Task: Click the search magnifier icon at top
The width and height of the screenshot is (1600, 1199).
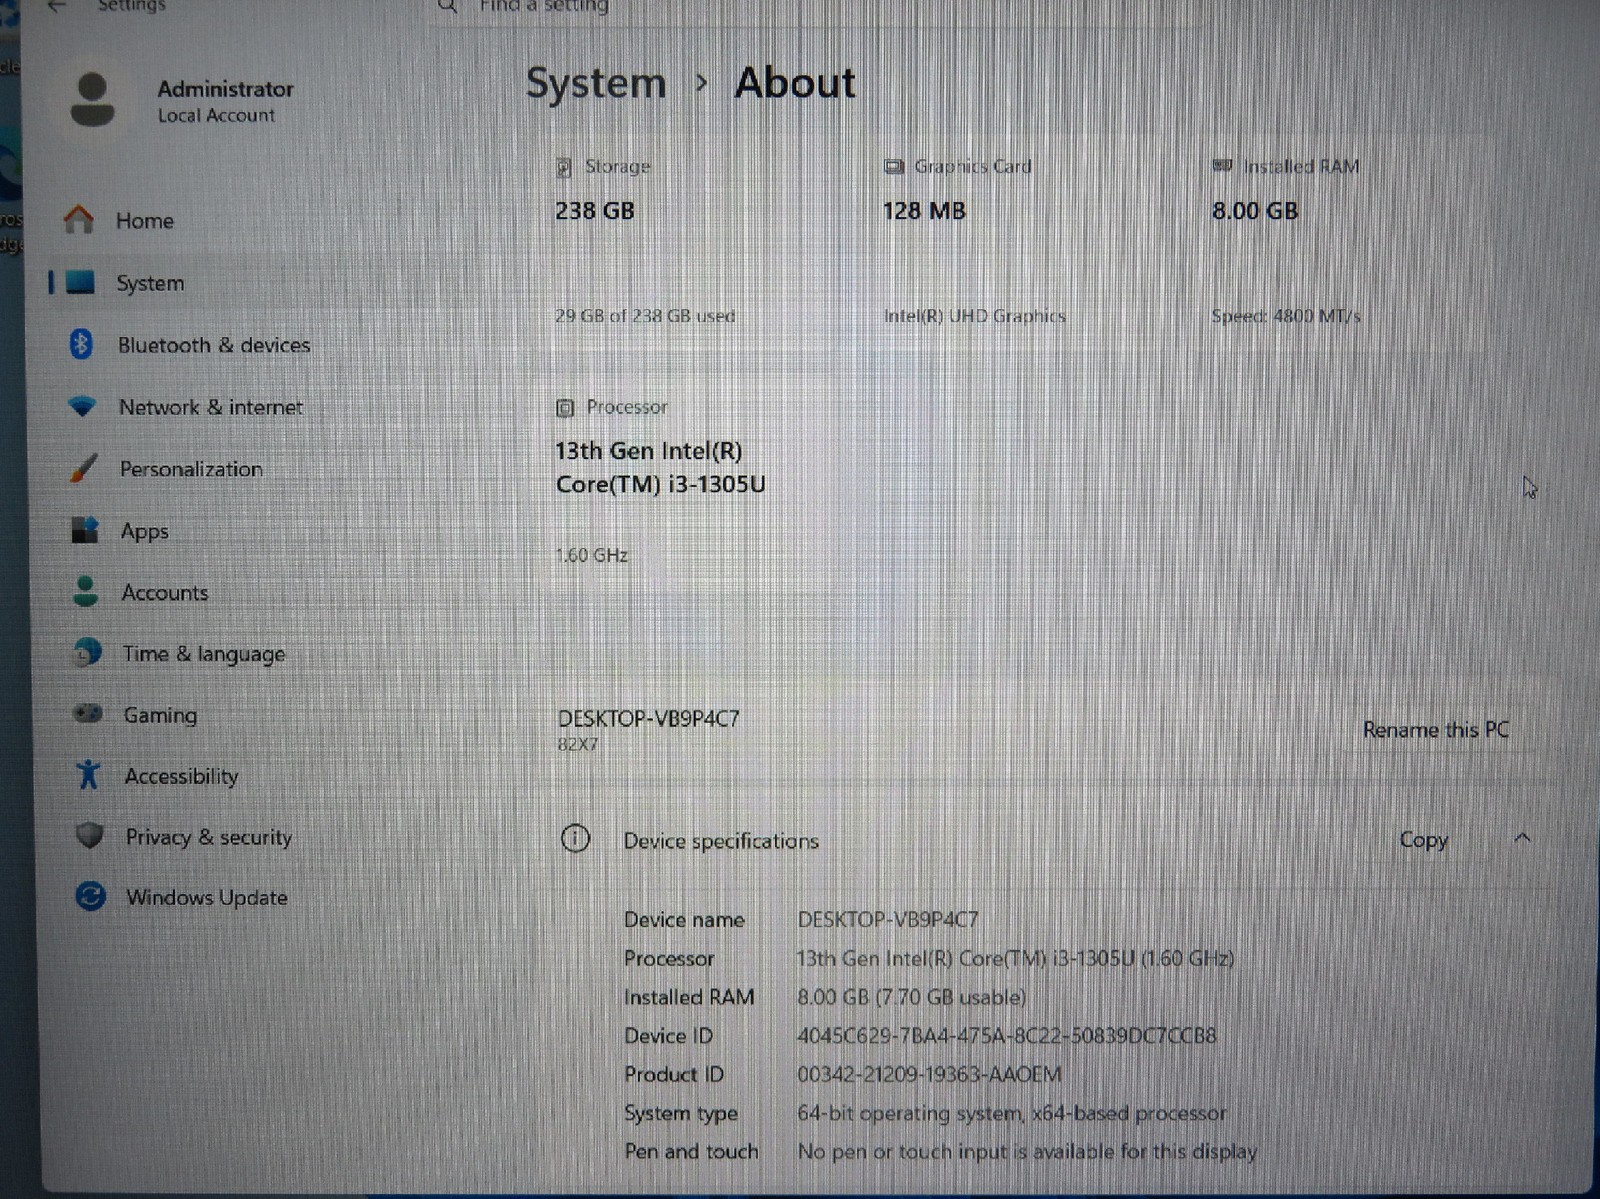Action: (x=447, y=6)
